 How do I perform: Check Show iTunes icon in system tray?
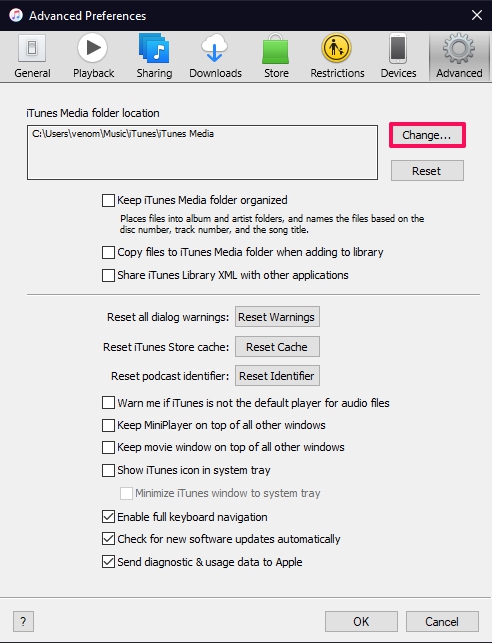tap(108, 470)
